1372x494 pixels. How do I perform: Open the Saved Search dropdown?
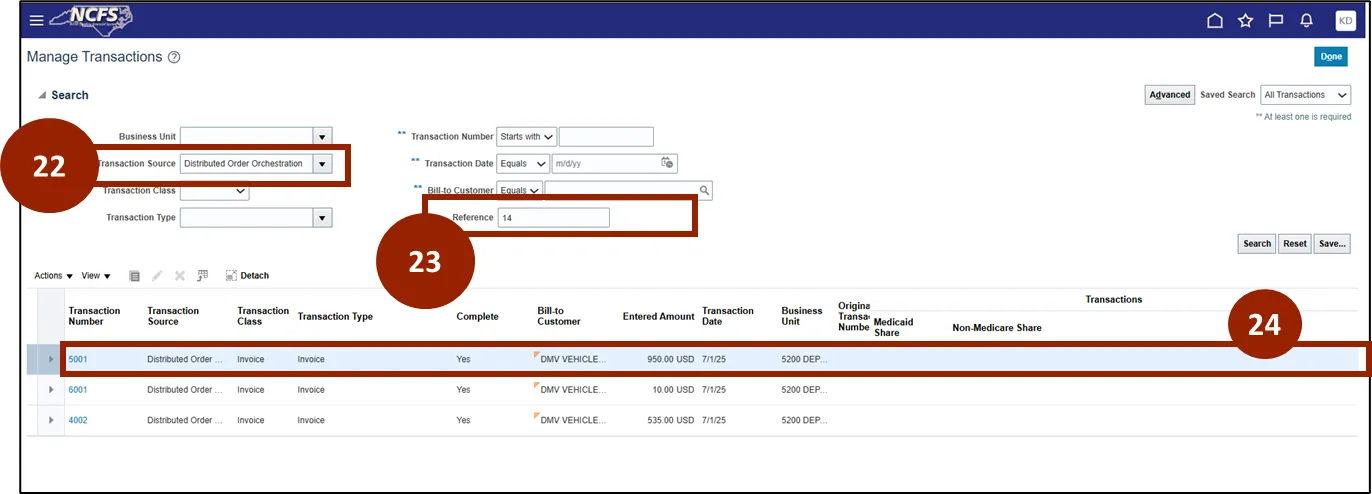(x=1305, y=95)
